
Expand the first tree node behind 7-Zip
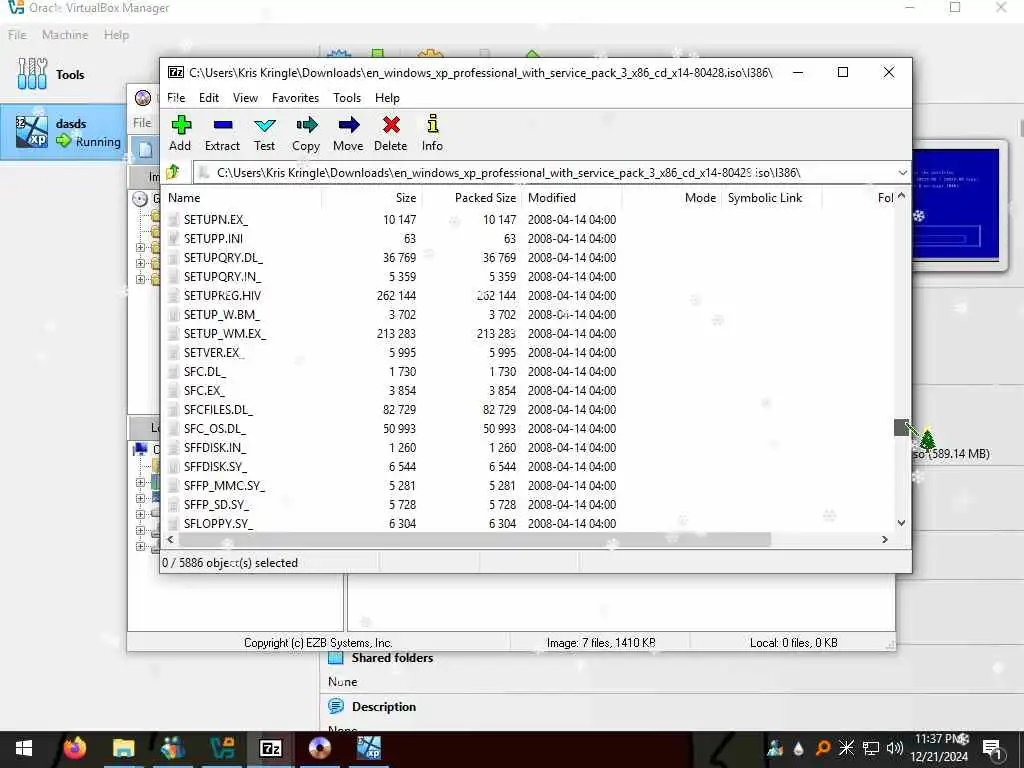140,248
